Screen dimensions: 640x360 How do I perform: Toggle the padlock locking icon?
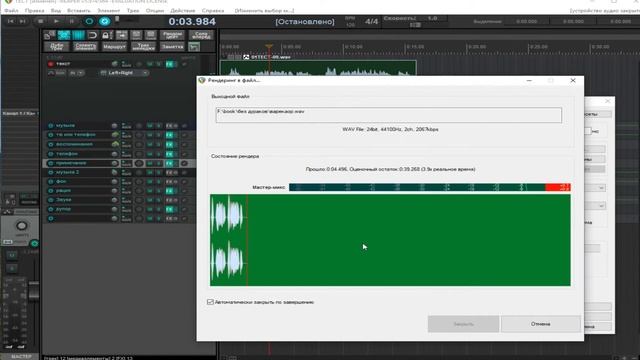click(x=107, y=35)
